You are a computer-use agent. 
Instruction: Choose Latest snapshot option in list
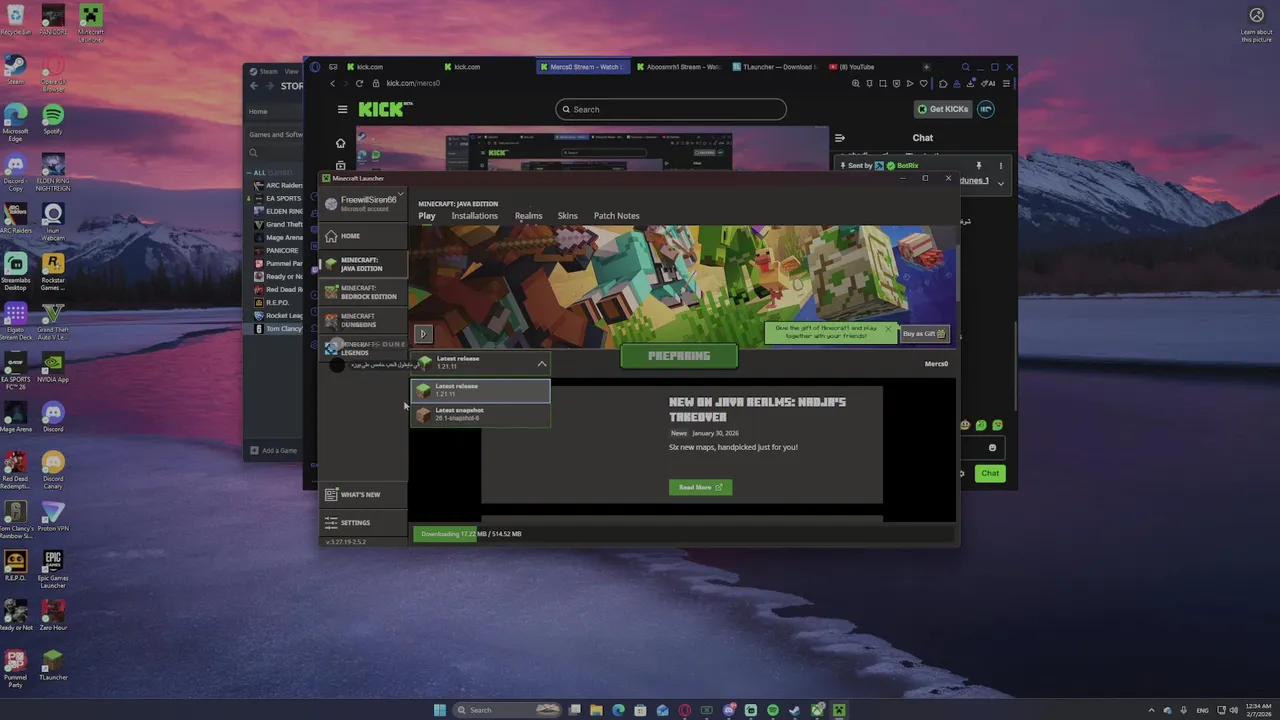pos(481,414)
